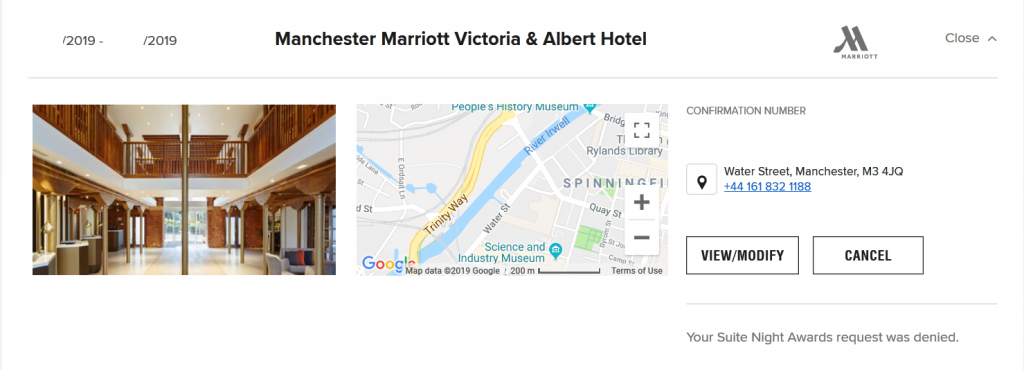Select the People's History Museum map marker
The height and width of the screenshot is (370, 1024).
pos(590,106)
